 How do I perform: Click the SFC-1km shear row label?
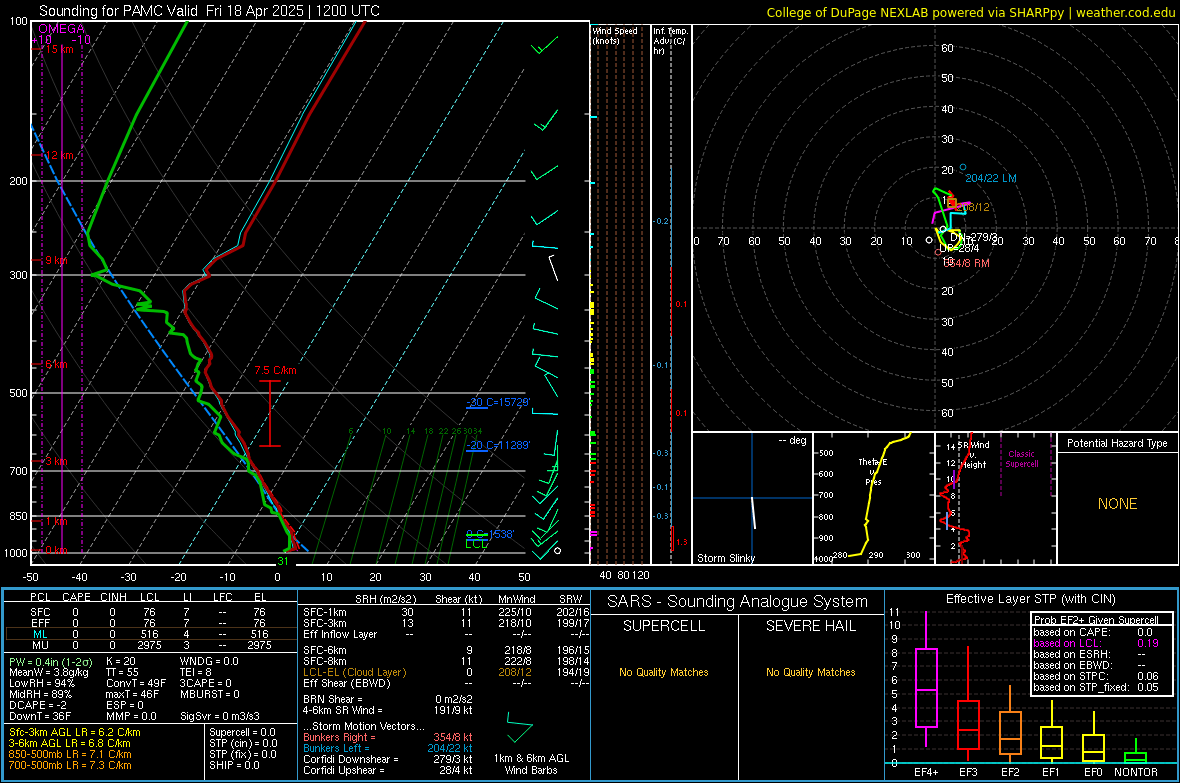pyautogui.click(x=324, y=612)
